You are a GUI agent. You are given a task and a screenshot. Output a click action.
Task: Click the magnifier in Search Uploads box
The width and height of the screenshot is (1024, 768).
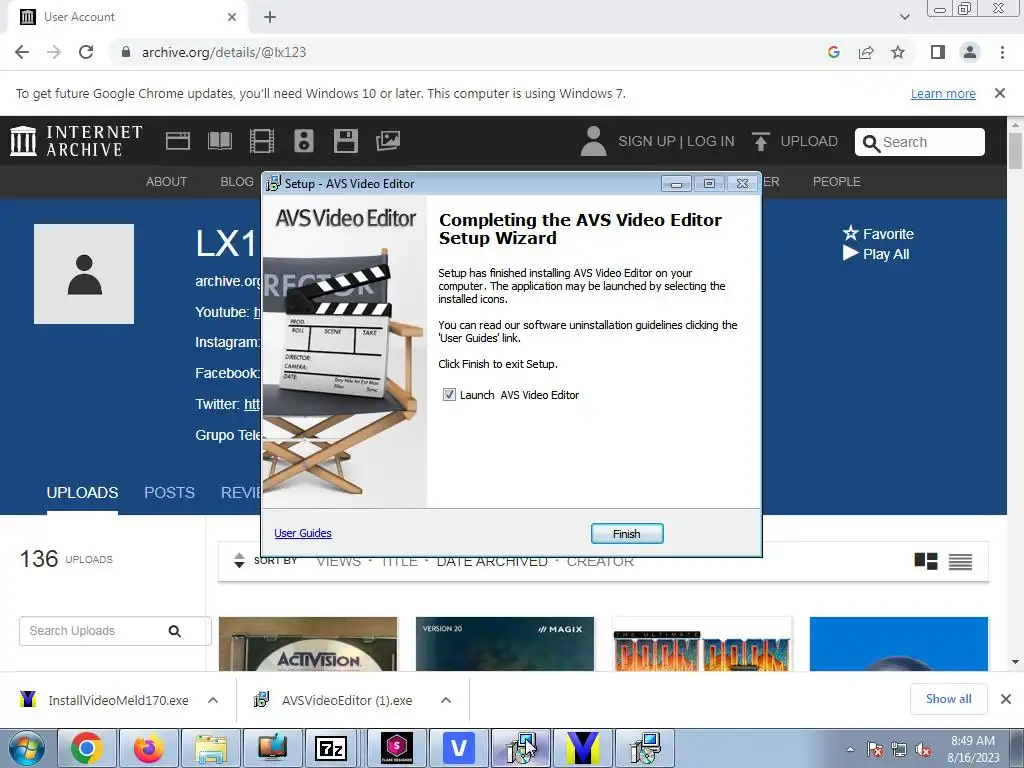click(x=174, y=631)
